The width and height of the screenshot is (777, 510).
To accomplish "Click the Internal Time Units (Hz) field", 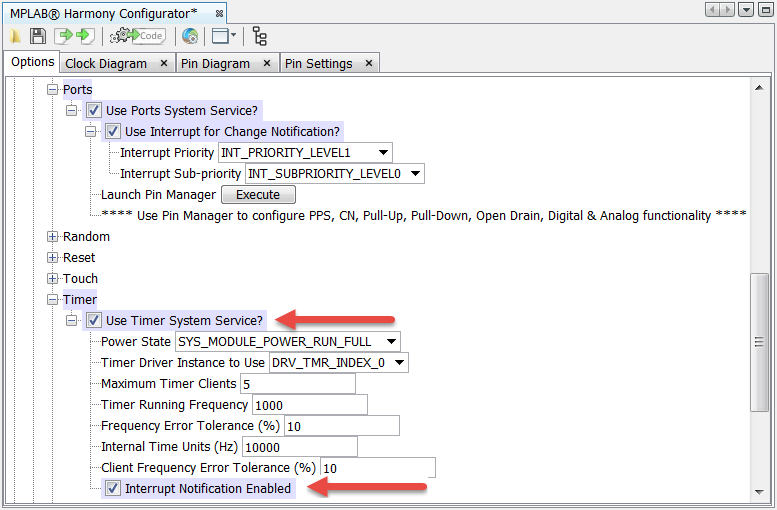I will (x=299, y=447).
